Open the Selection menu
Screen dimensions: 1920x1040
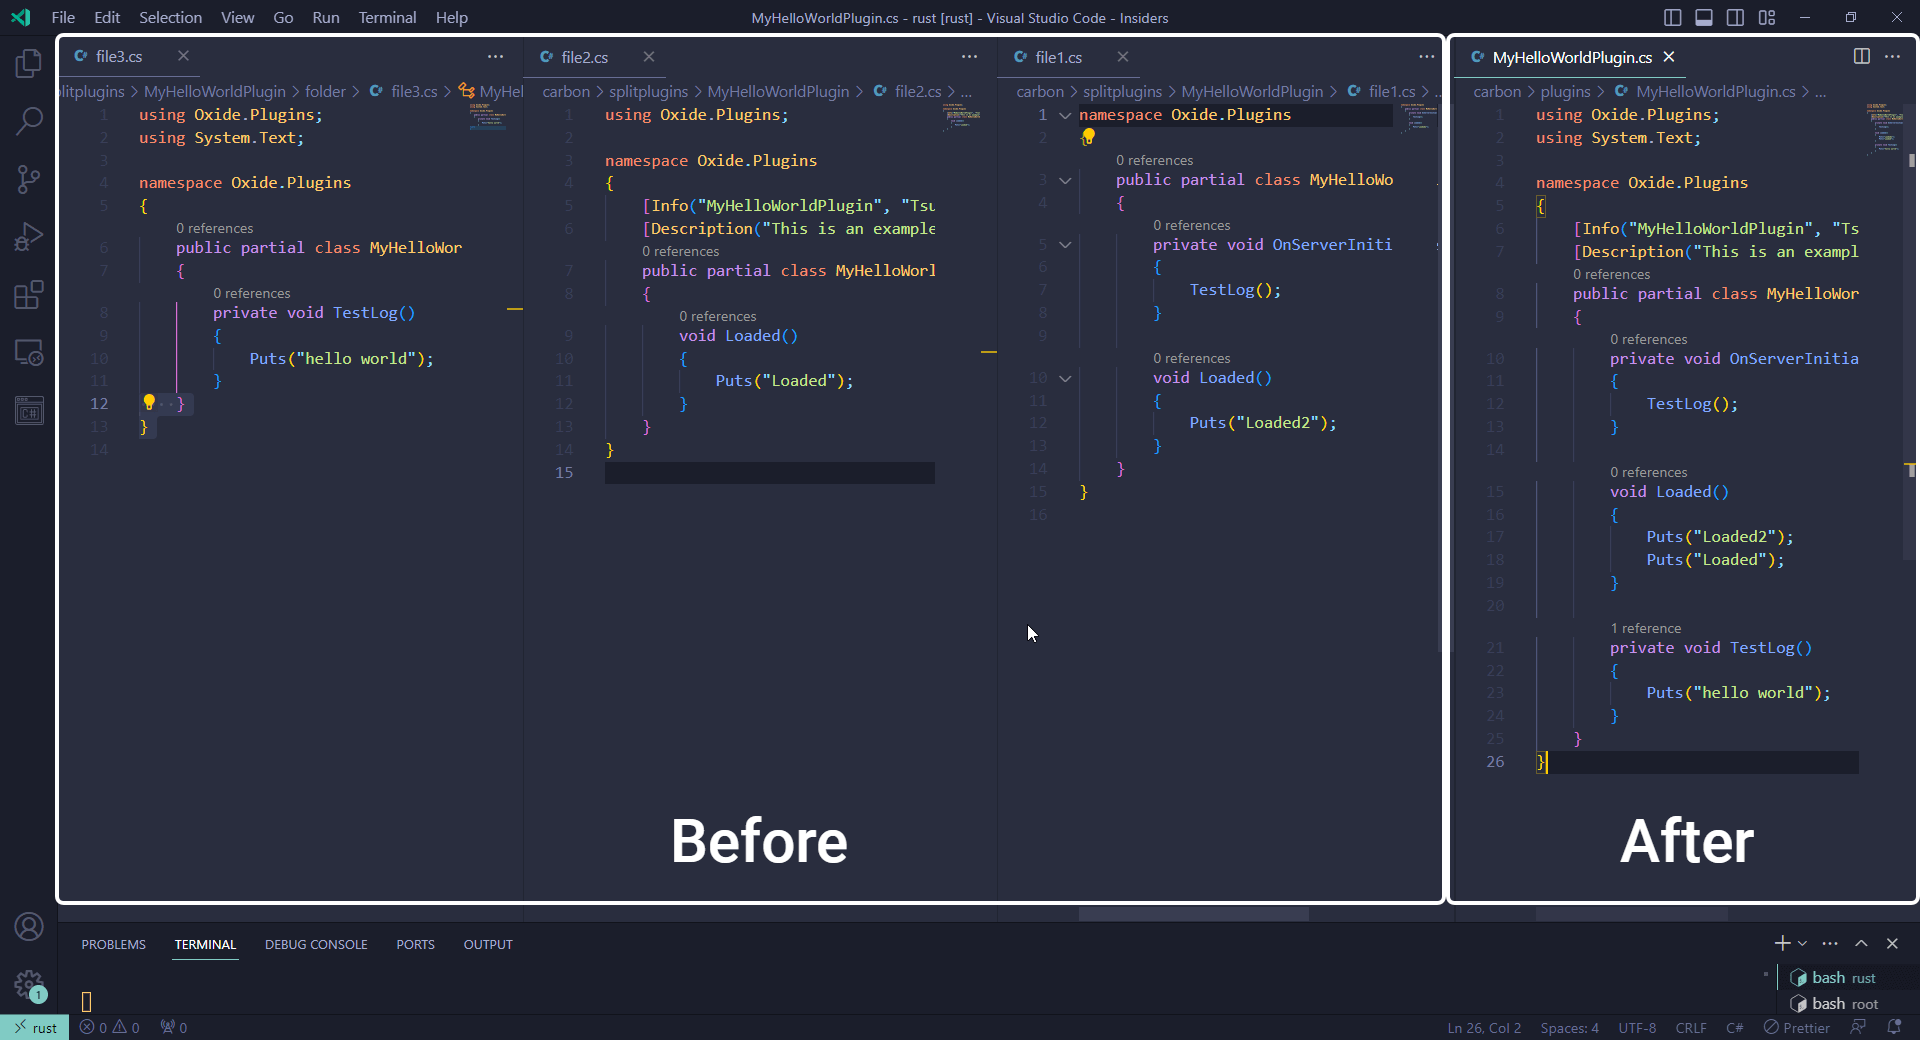tap(170, 17)
